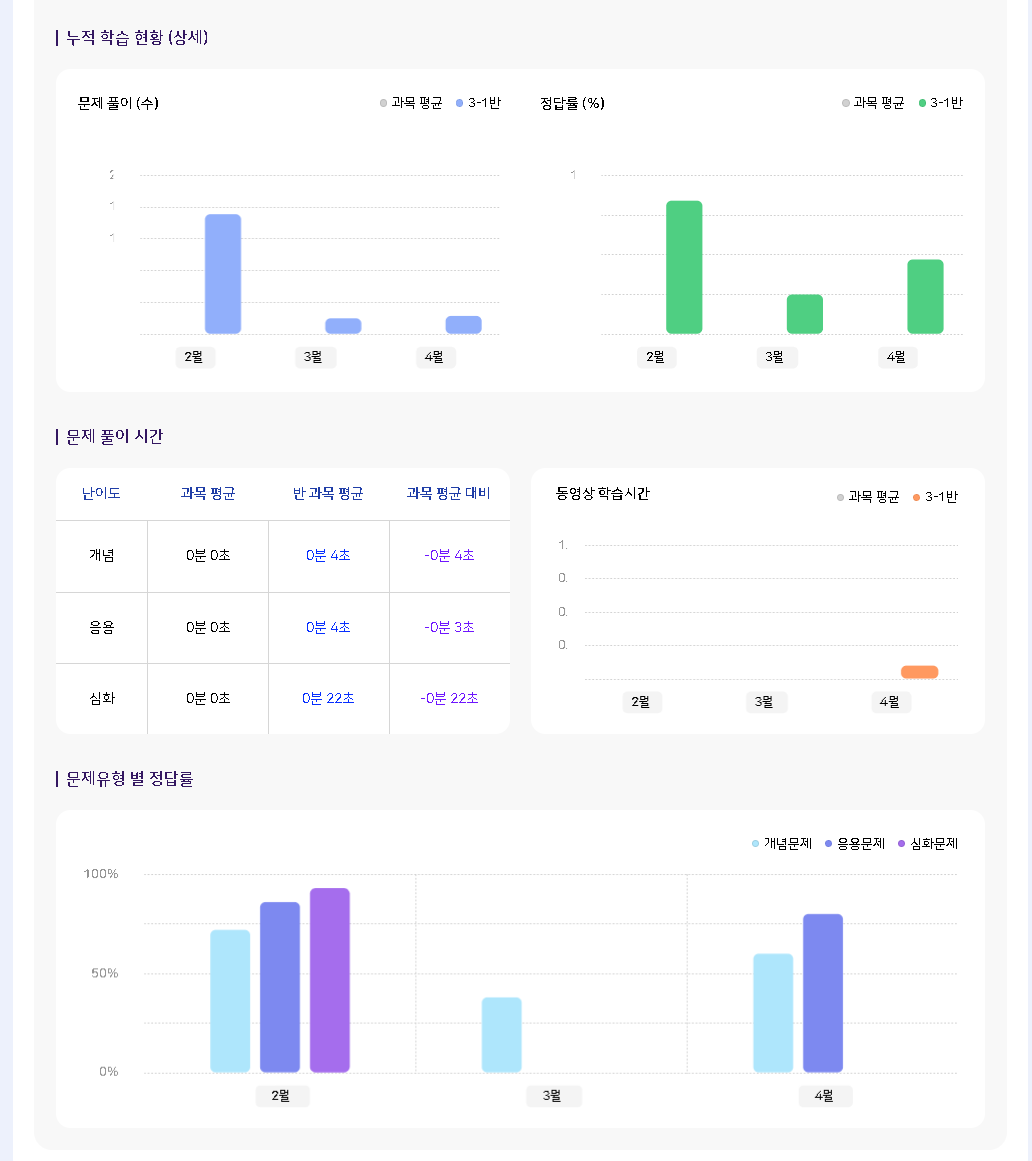Click the purple 심화문제 bar for 2월
1032x1161 pixels.
[x=329, y=980]
